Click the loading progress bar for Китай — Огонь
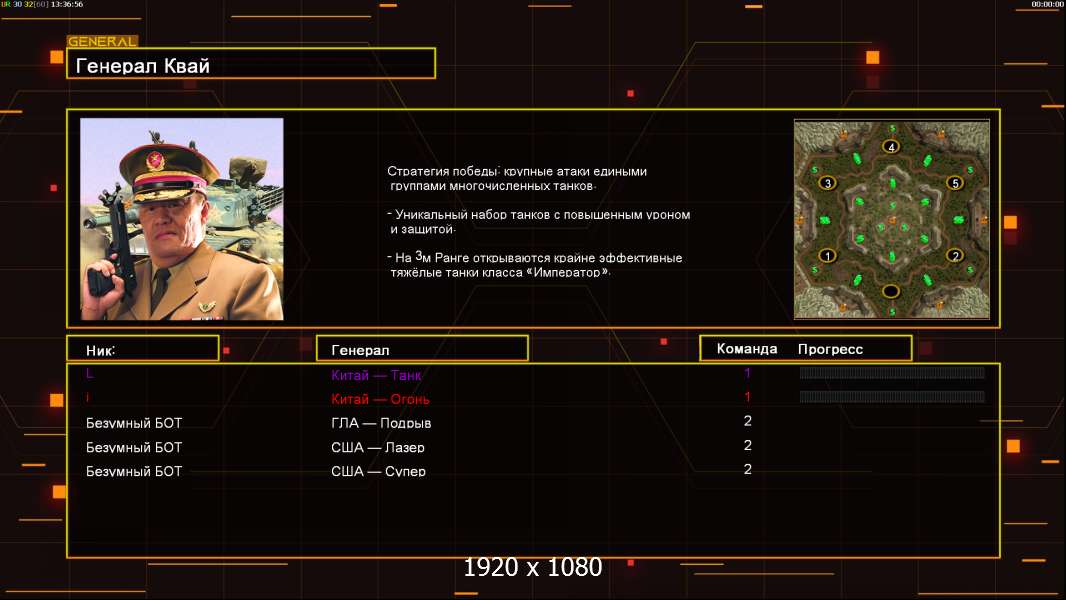This screenshot has width=1066, height=600. (892, 397)
